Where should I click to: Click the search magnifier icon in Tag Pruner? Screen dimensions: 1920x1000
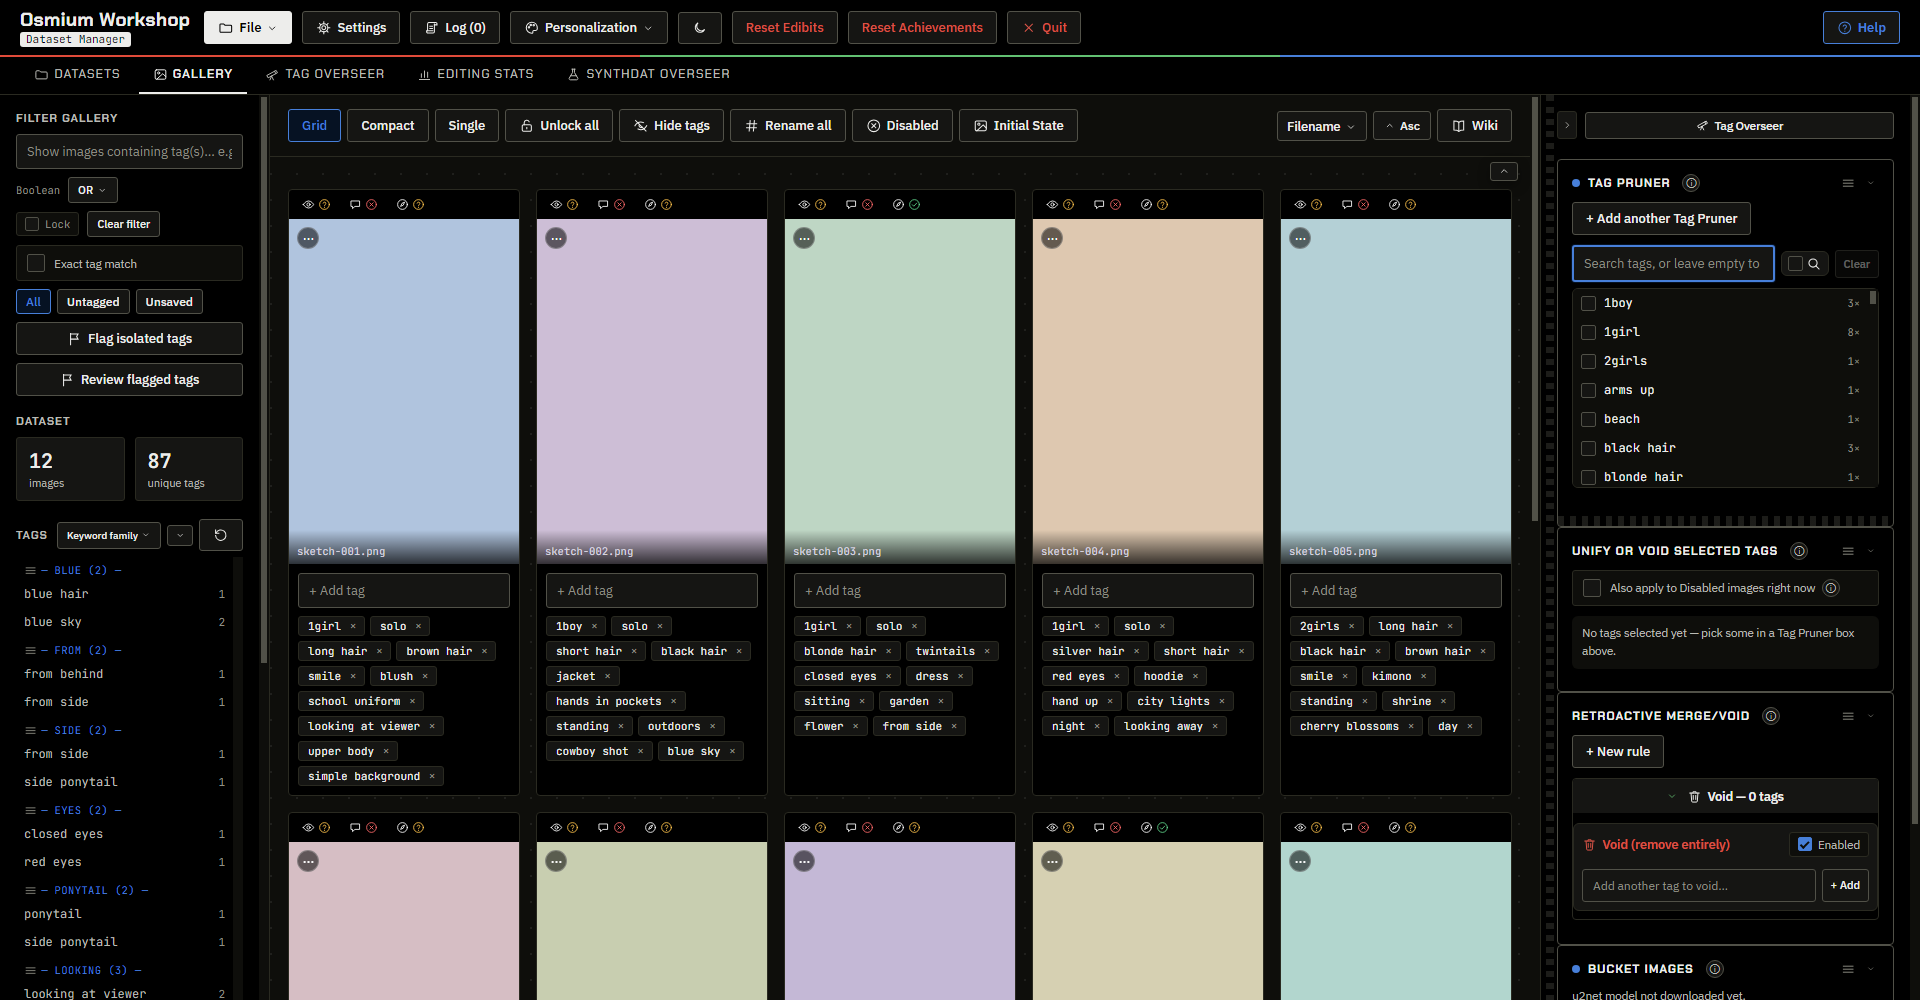tap(1814, 264)
